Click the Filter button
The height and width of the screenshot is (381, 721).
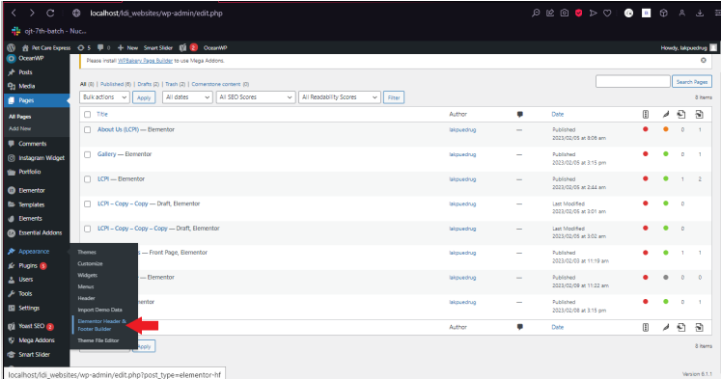[394, 97]
